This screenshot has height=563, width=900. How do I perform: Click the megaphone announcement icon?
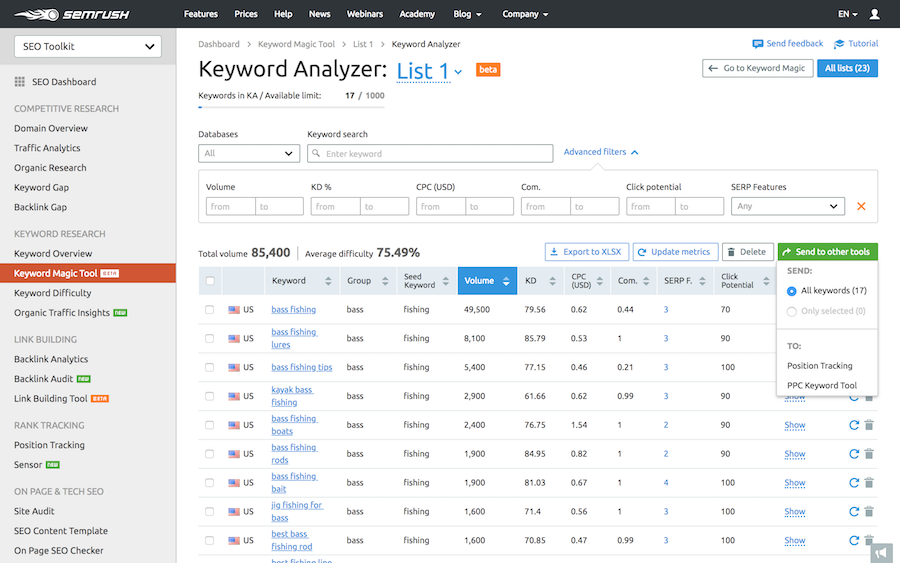882,553
